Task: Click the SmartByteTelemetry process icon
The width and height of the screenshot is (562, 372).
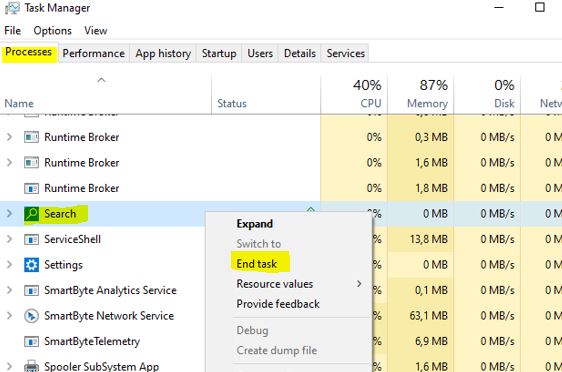Action: tap(31, 341)
